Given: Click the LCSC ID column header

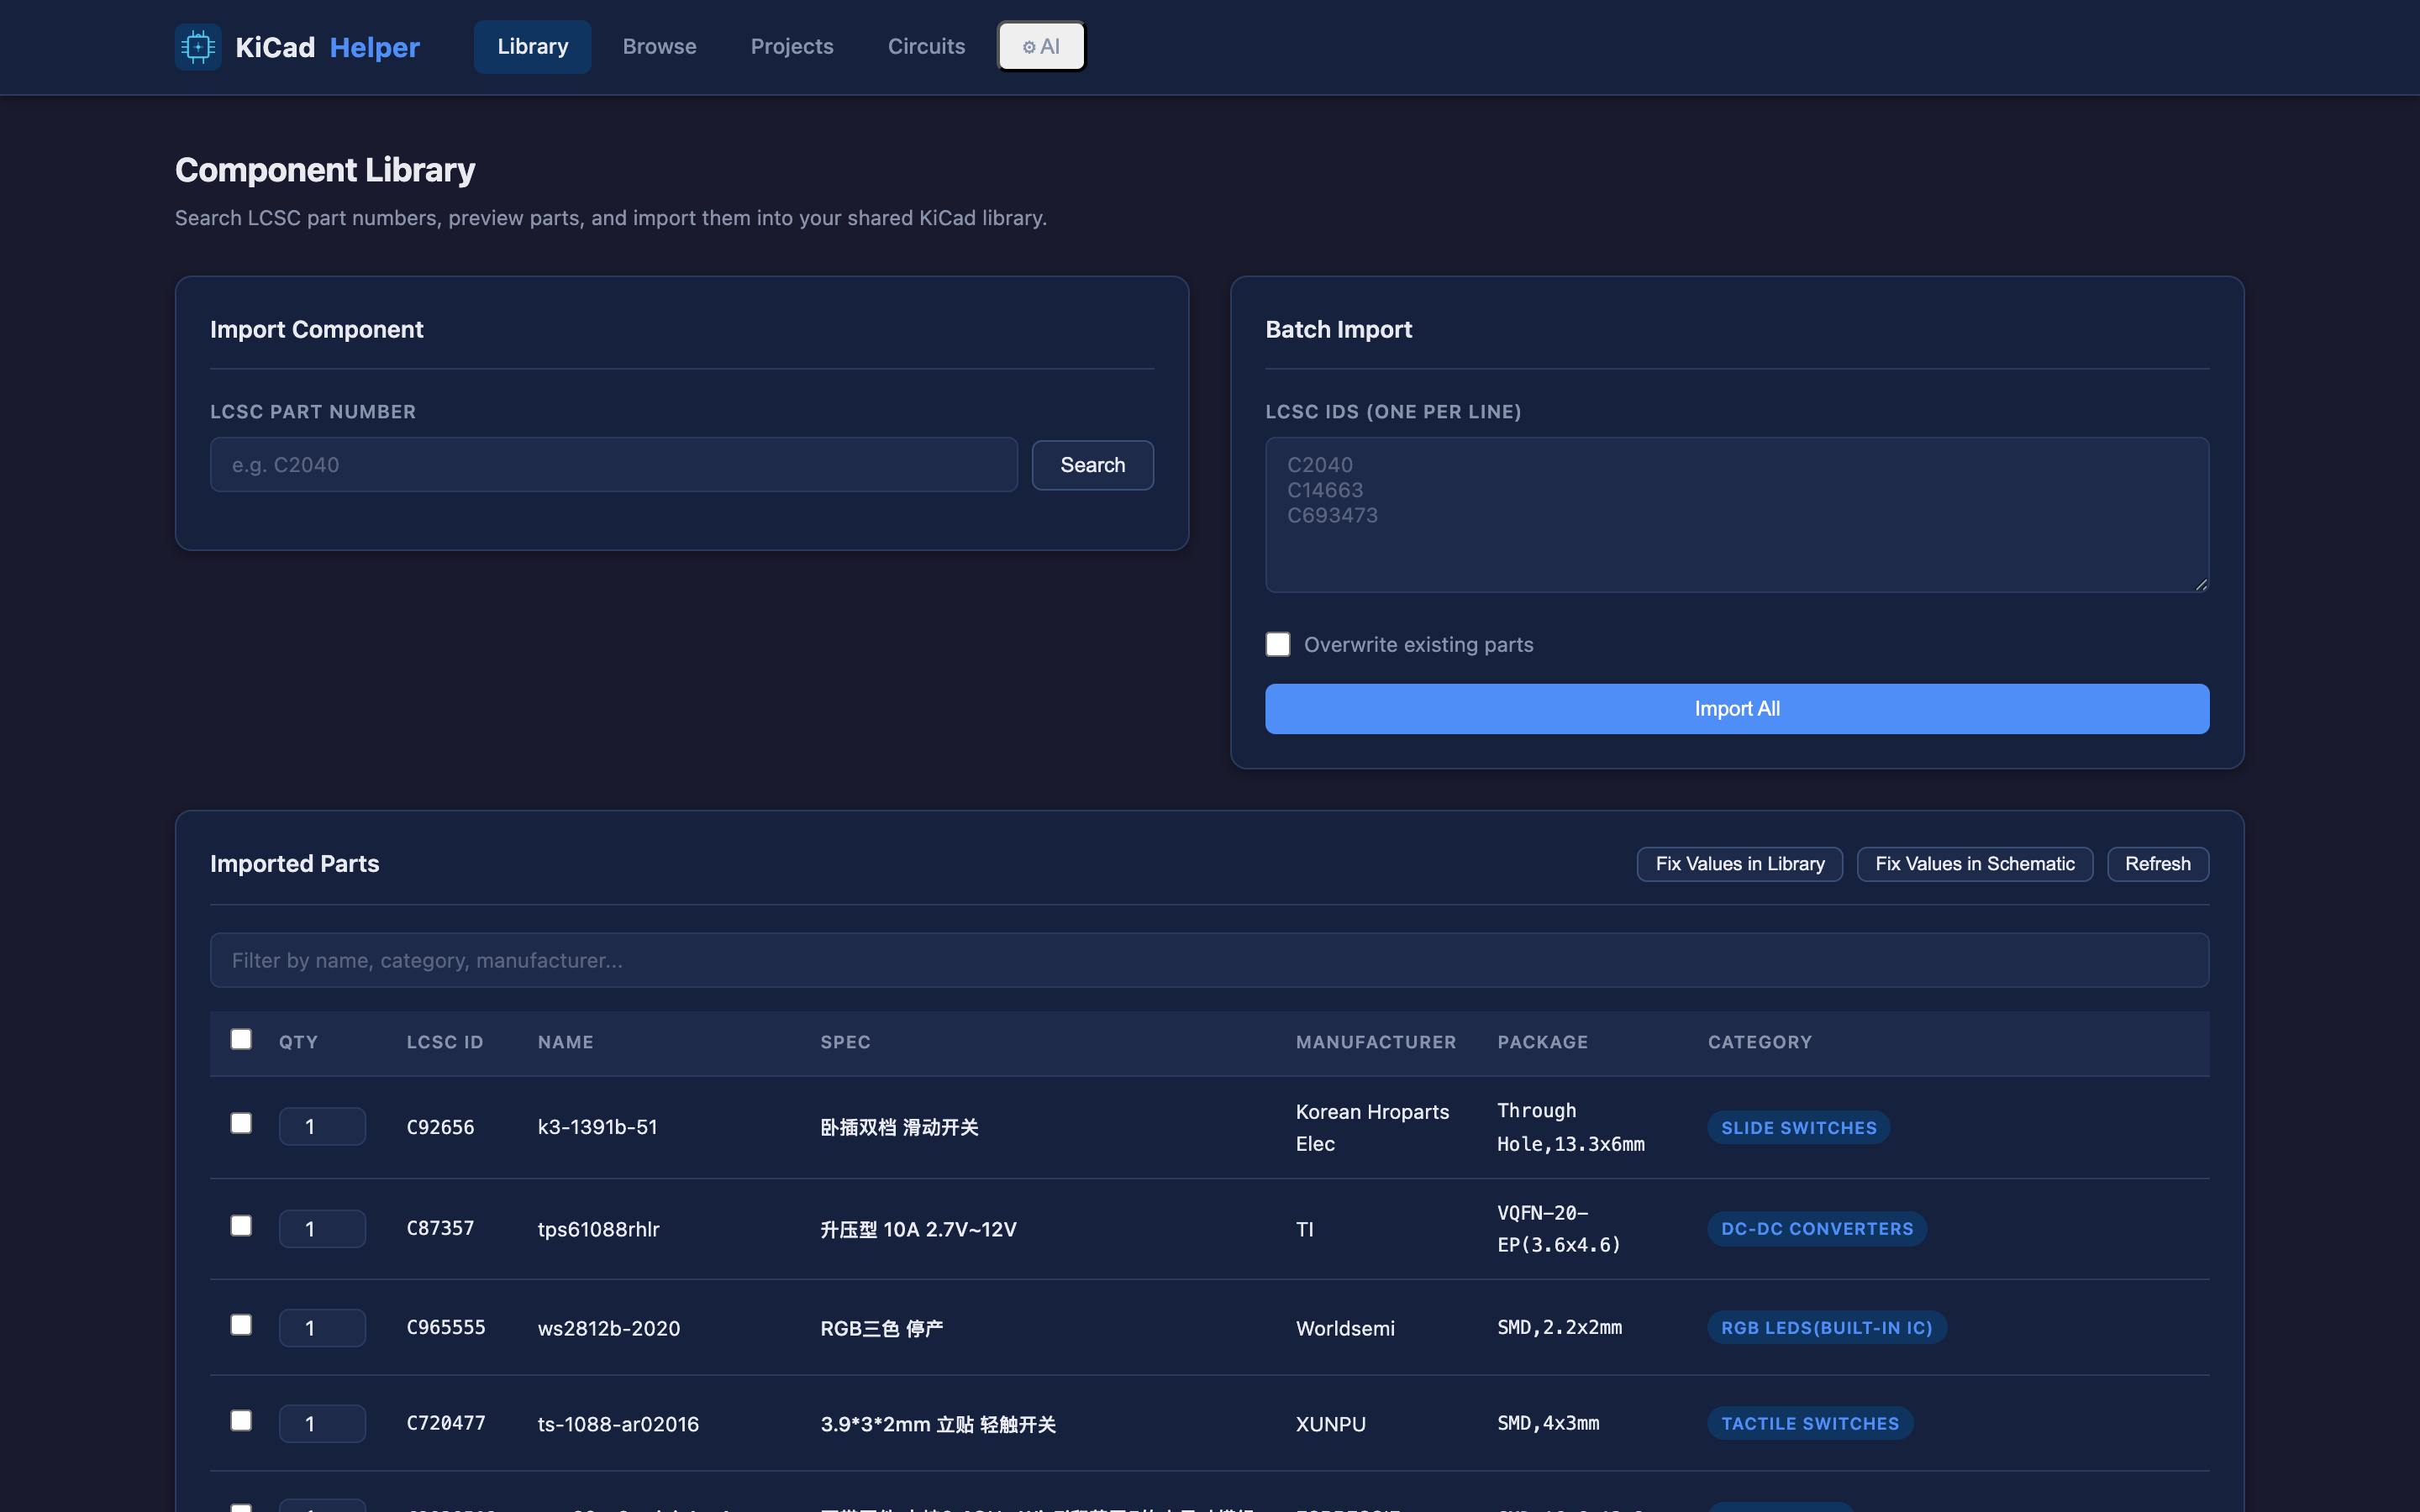Looking at the screenshot, I should pos(444,1042).
